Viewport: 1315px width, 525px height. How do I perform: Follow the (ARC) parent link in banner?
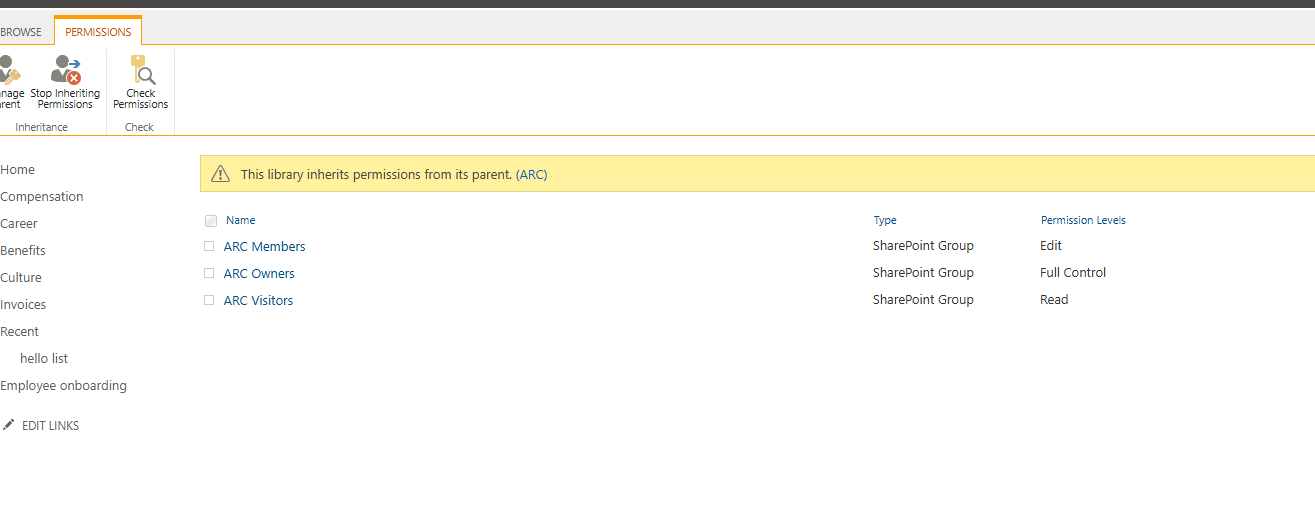pyautogui.click(x=531, y=174)
